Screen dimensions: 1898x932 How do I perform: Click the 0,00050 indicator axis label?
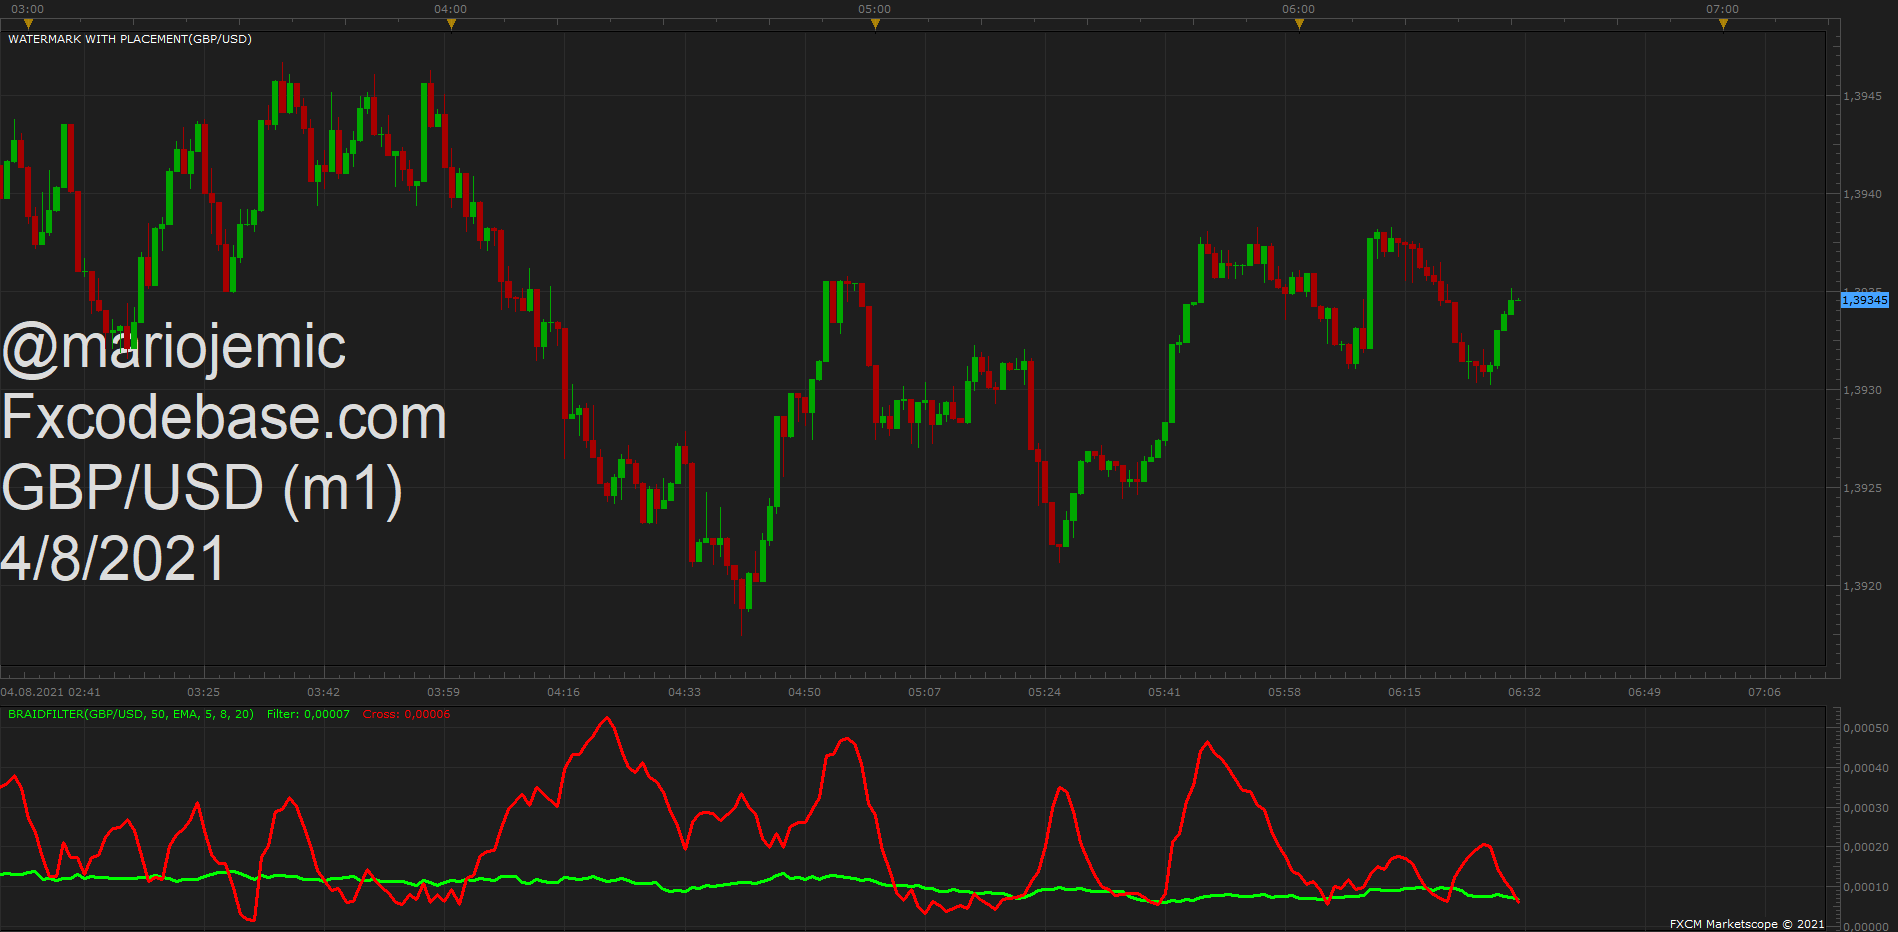(x=1866, y=728)
